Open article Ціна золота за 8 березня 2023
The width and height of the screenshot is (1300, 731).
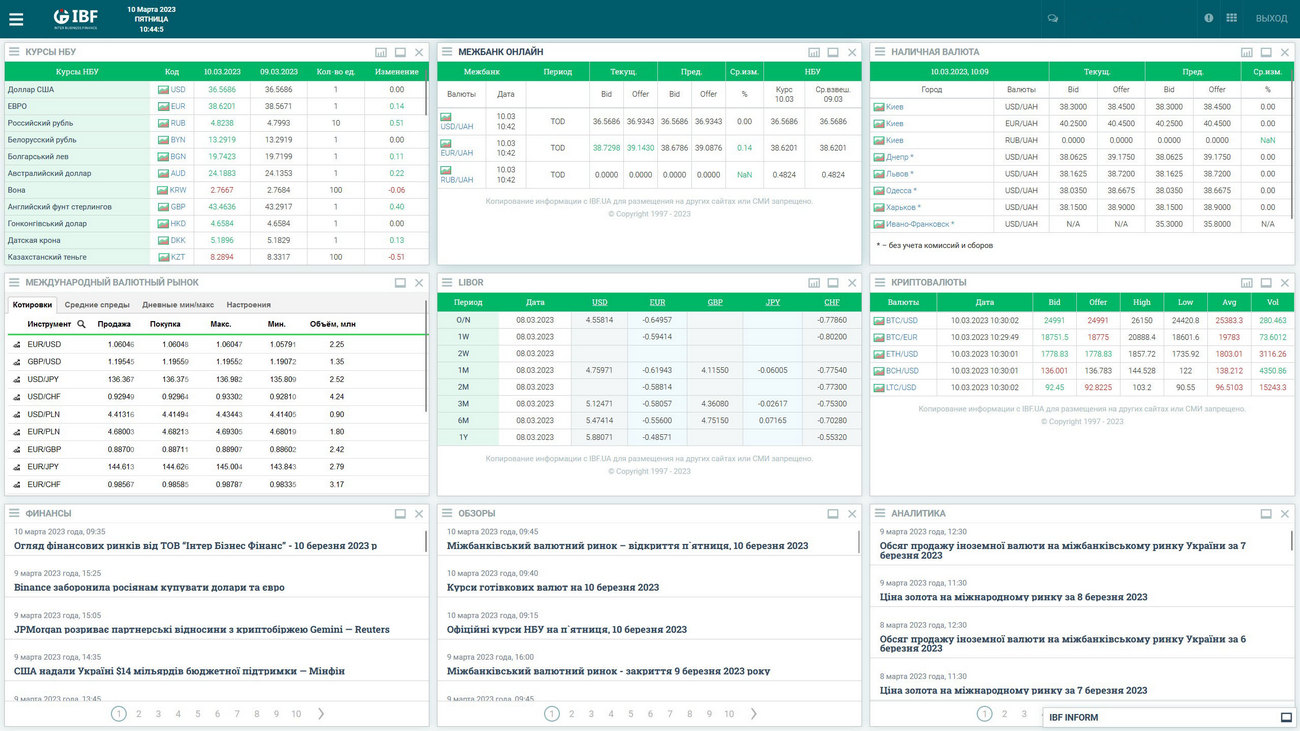[x=1014, y=597]
